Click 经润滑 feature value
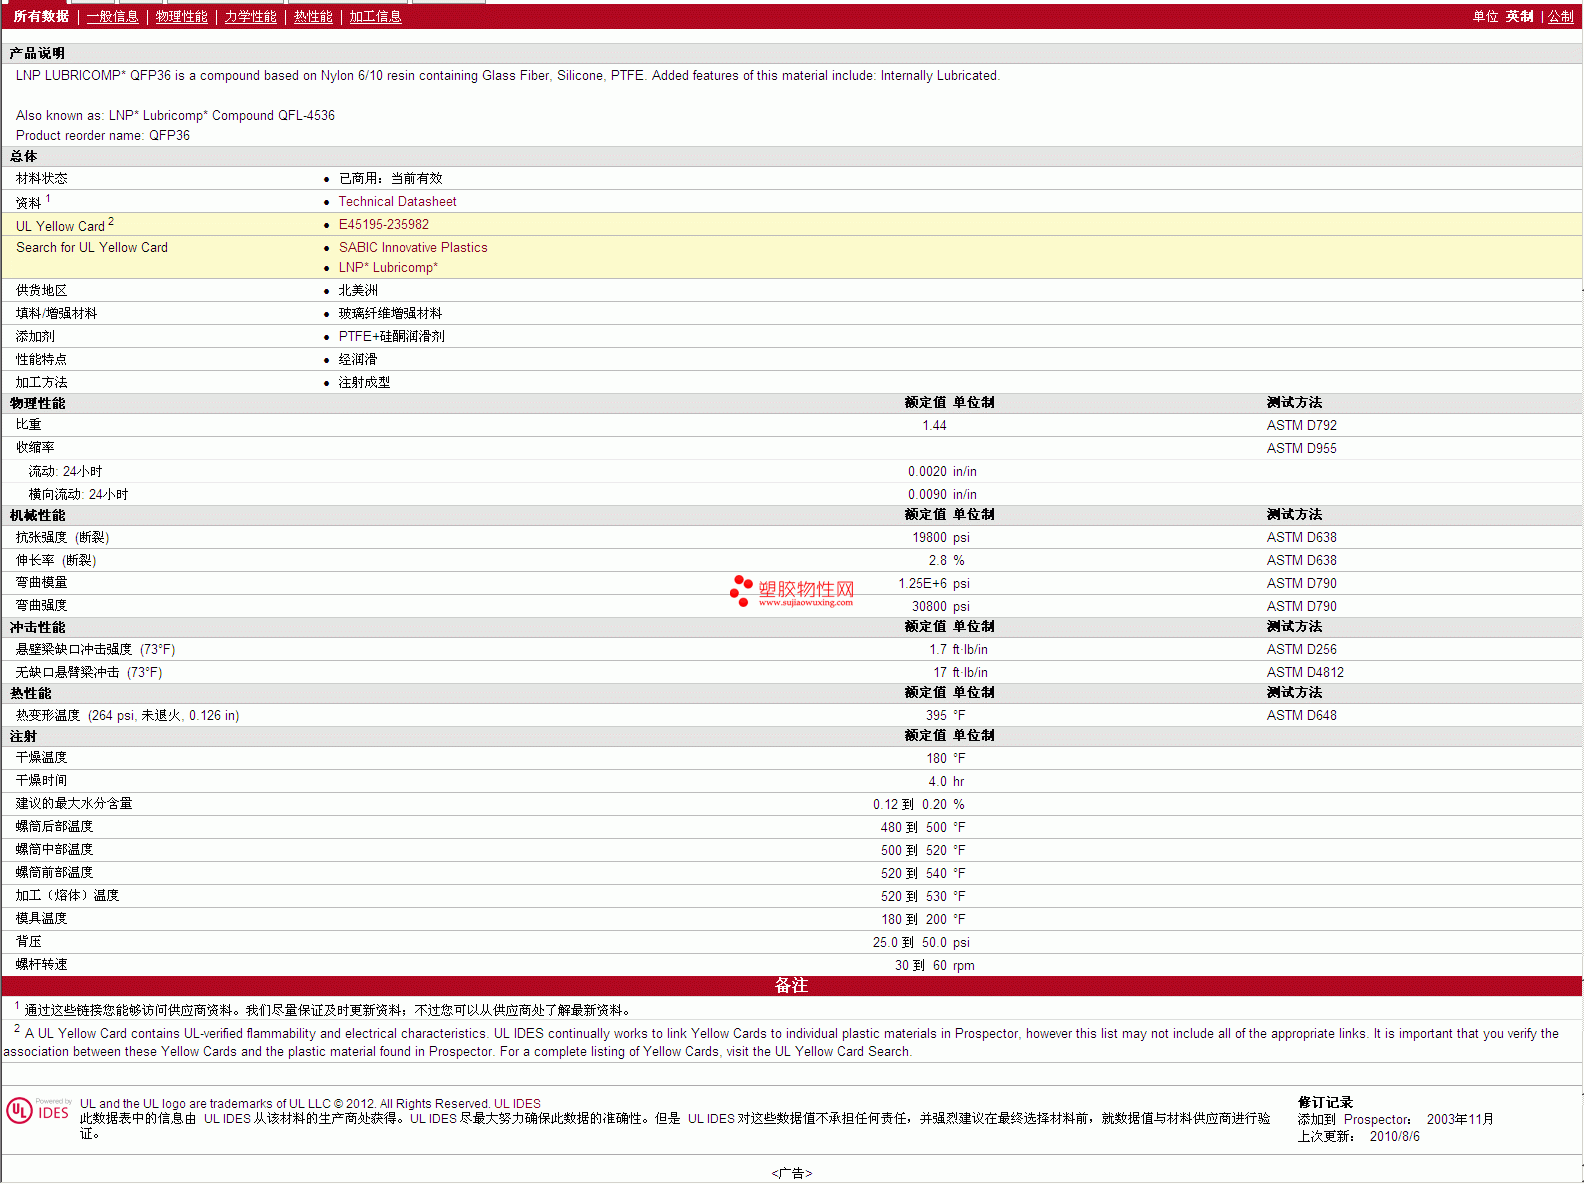Screen dimensions: 1584x1184 point(358,360)
